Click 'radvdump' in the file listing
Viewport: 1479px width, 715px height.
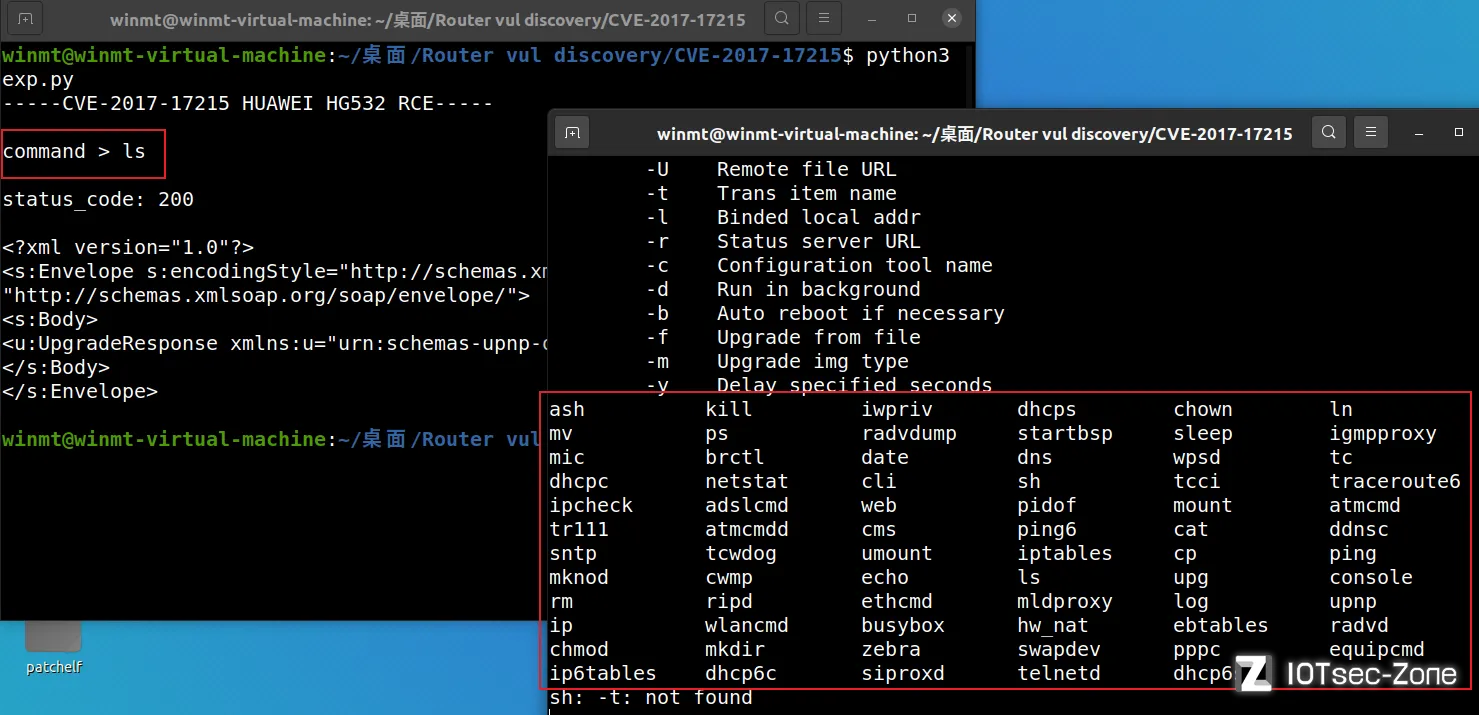tap(909, 434)
